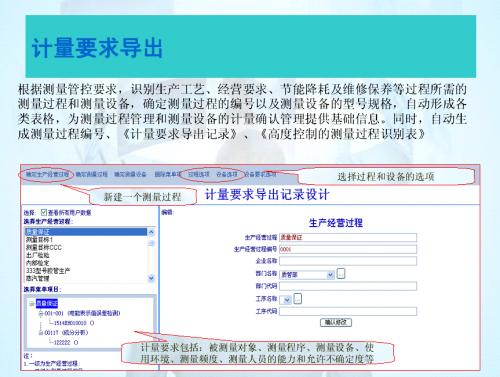Click the ellipsis button beside 部门名称
Viewport: 500px width, 377px height.
click(x=341, y=274)
